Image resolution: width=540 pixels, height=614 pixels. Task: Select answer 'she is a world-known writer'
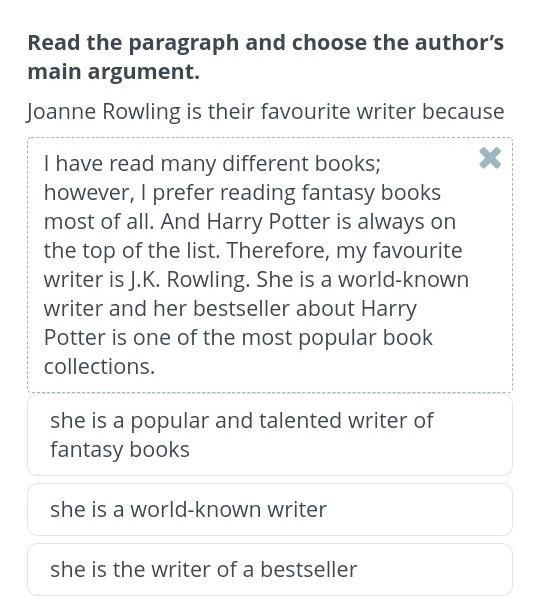[x=270, y=509]
